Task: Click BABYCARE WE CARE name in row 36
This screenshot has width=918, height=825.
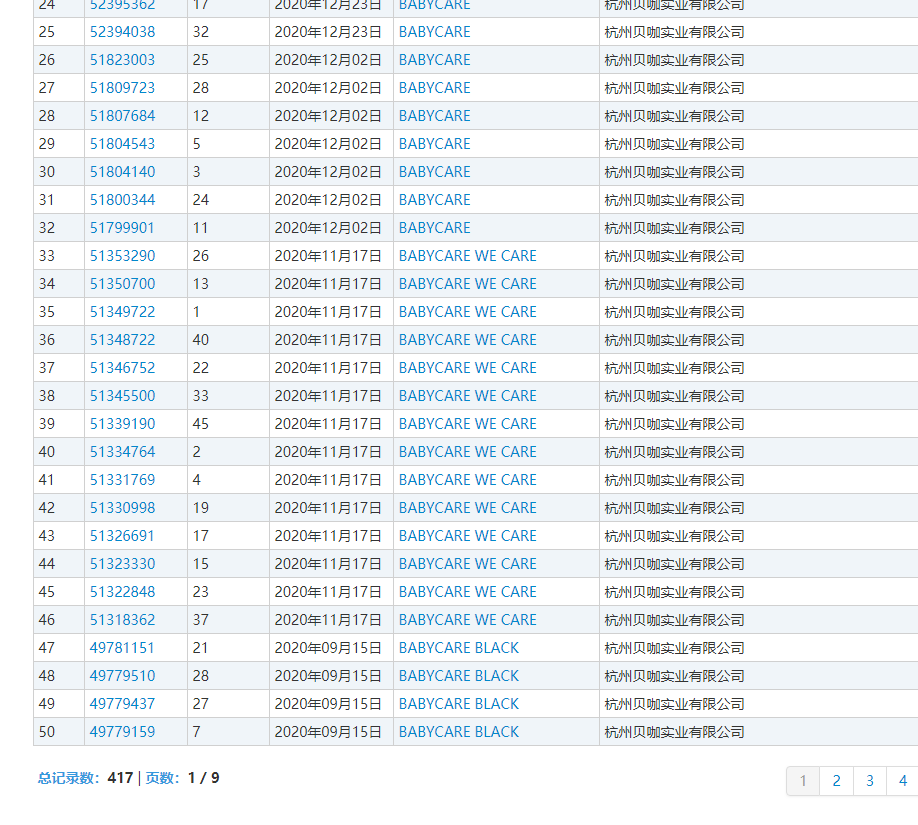Action: (467, 340)
